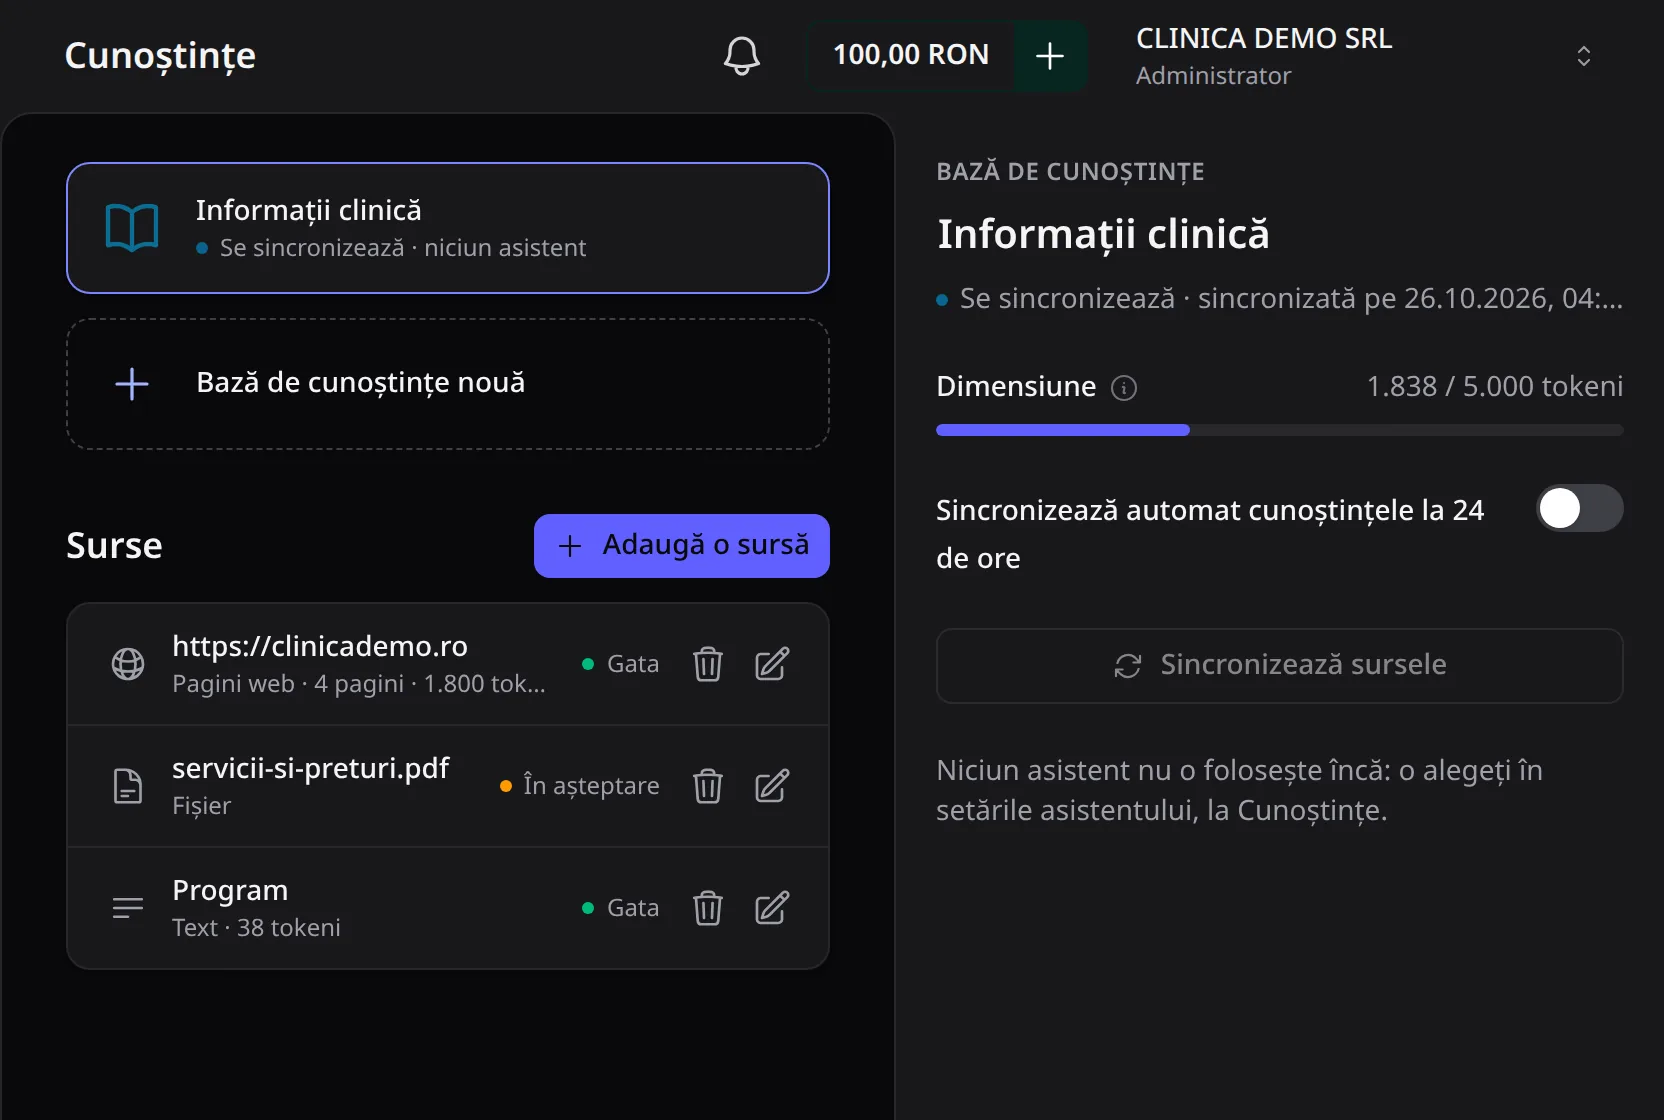The image size is (1664, 1120).
Task: Click the https://clinicademo.ro source title
Action: [x=320, y=646]
